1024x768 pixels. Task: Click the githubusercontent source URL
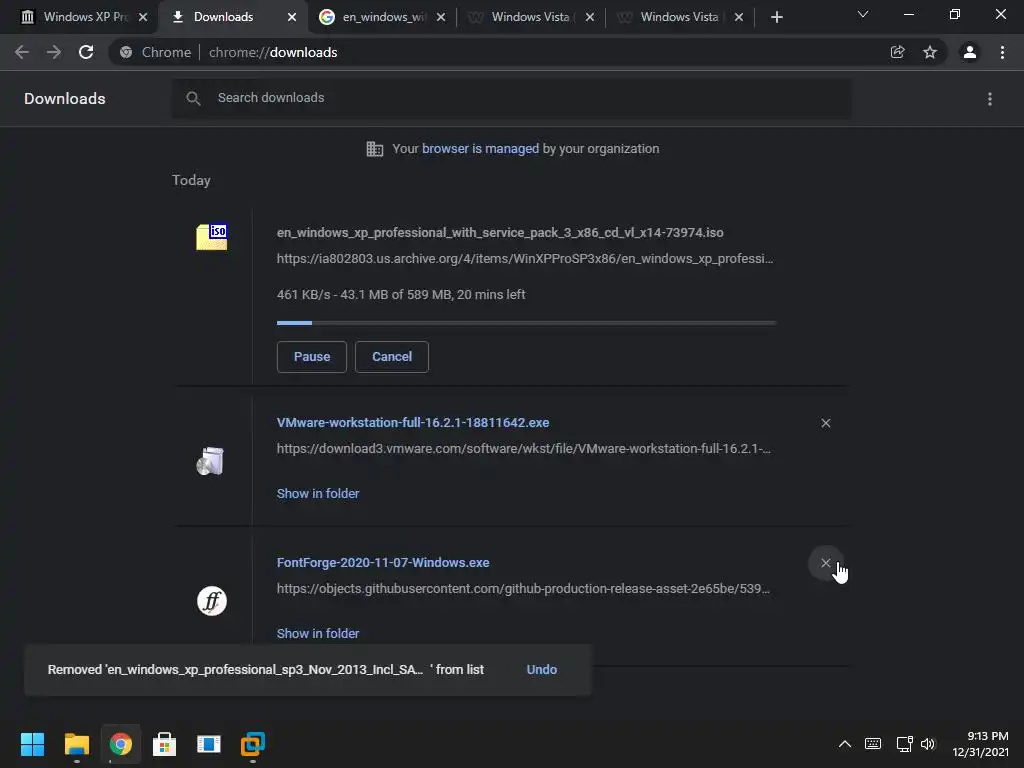coord(523,588)
